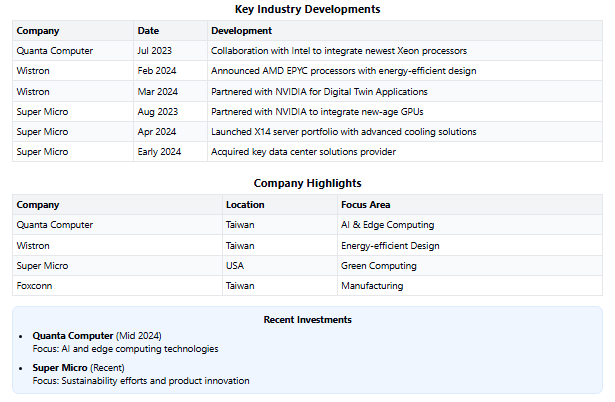Click Taiwan location in Wistron row
Screen dimensions: 615x402
pos(280,246)
